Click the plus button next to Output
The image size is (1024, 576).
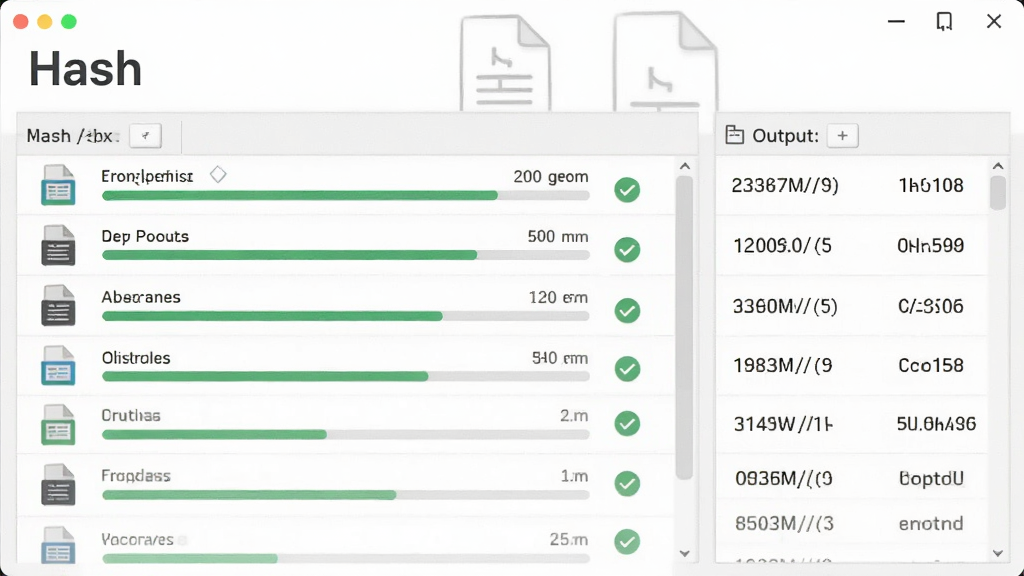tap(842, 136)
